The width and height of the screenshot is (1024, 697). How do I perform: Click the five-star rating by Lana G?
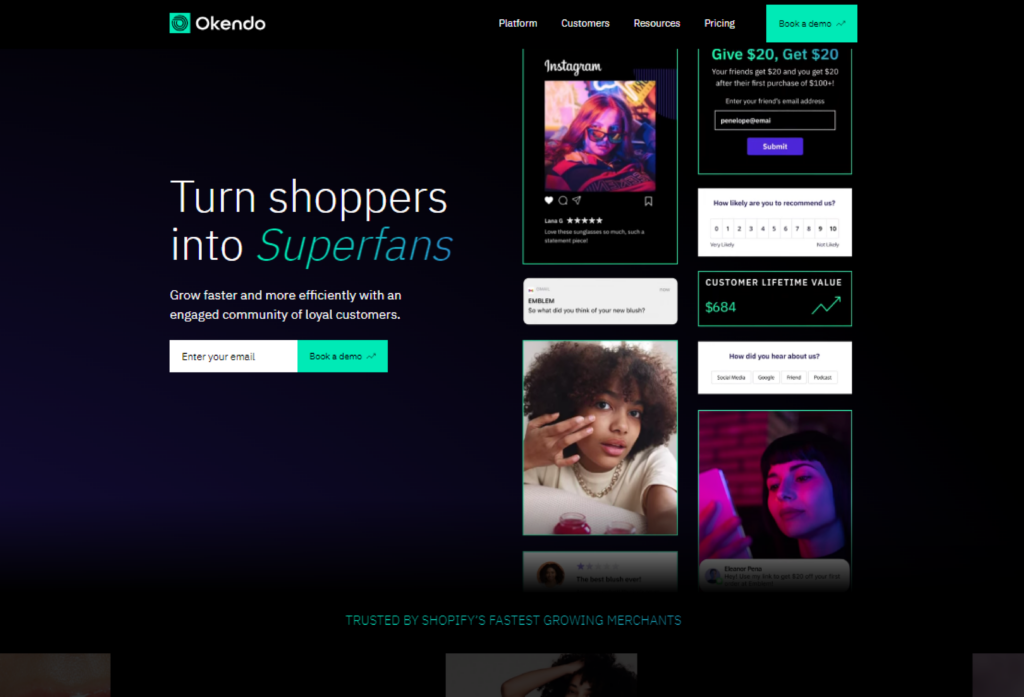click(x=584, y=221)
